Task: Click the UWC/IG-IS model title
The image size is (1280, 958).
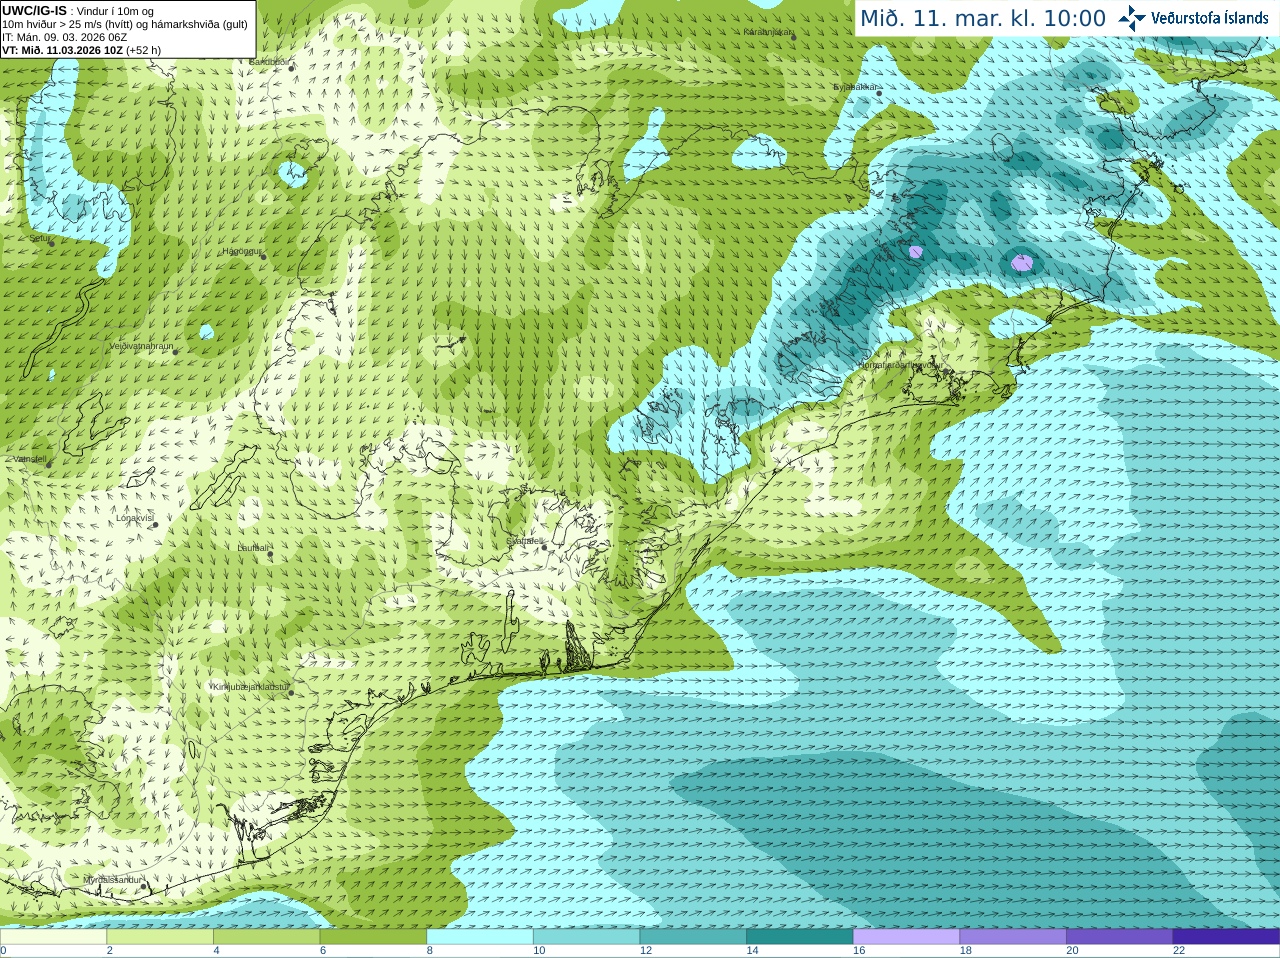Action: pos(34,11)
